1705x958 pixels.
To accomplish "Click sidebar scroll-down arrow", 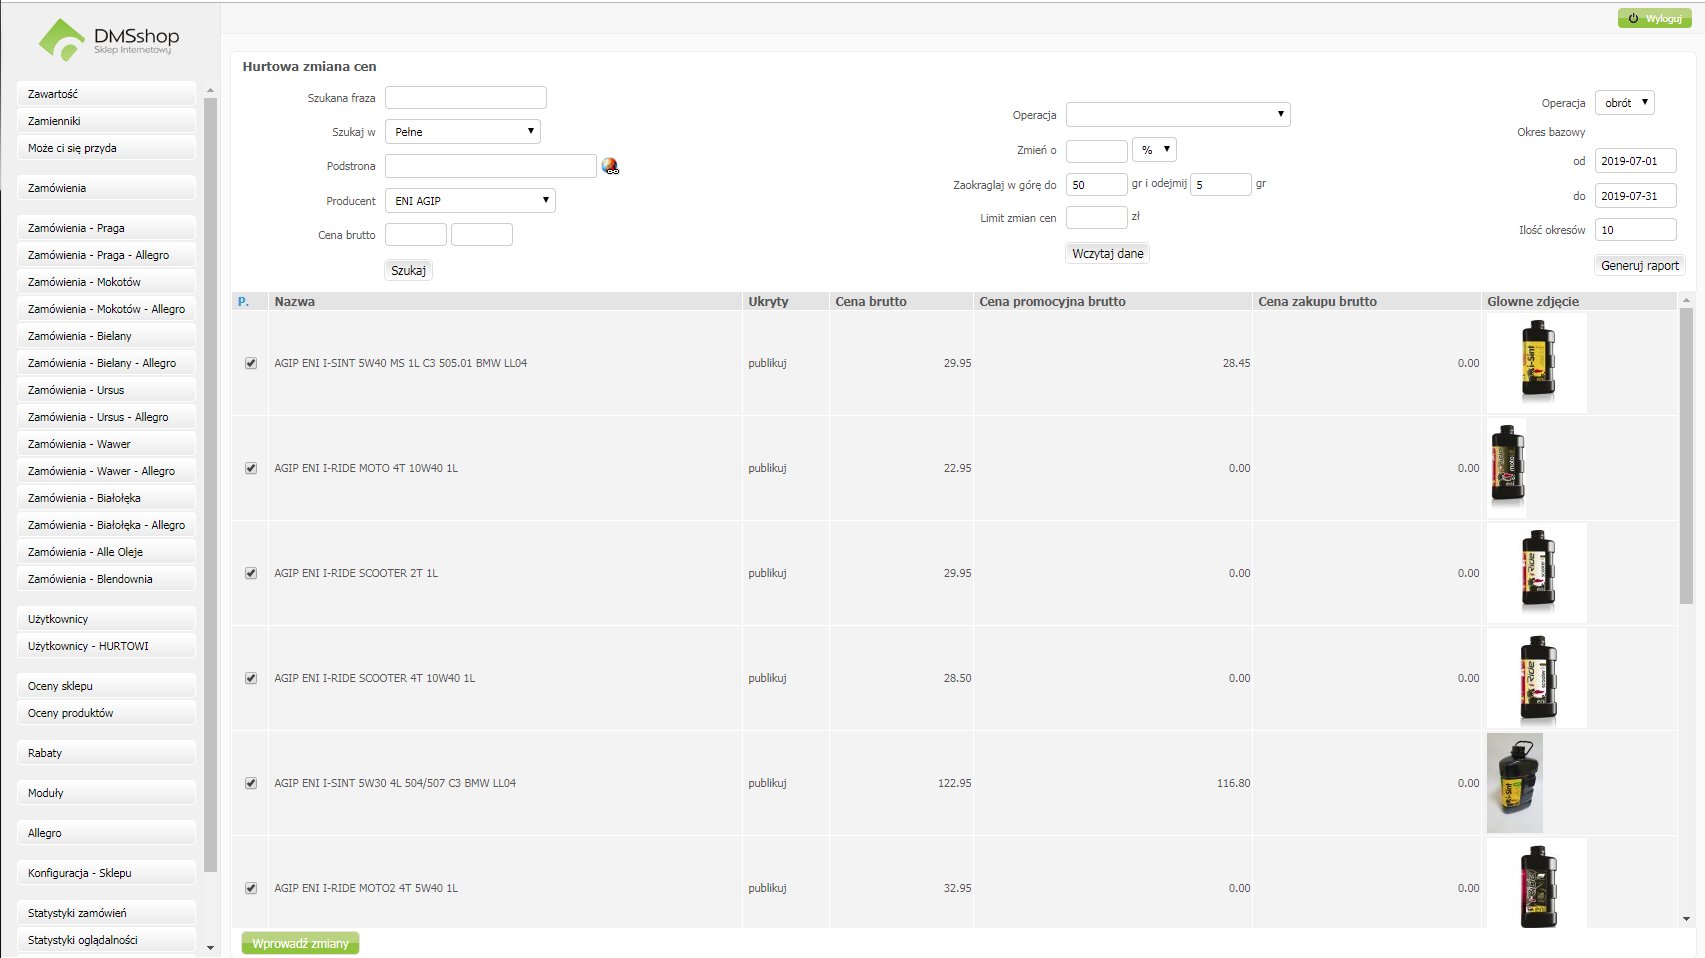I will tap(210, 947).
